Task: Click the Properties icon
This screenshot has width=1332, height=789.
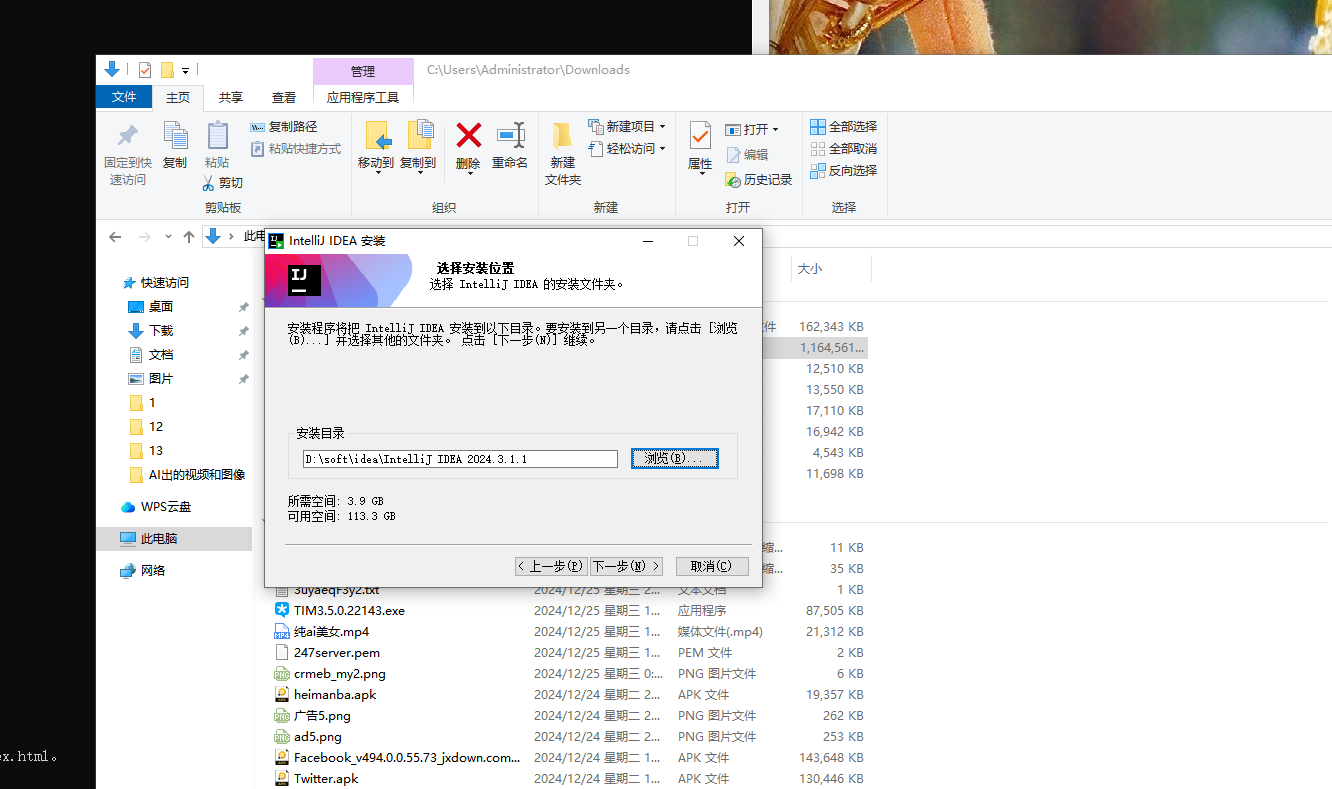Action: (700, 135)
